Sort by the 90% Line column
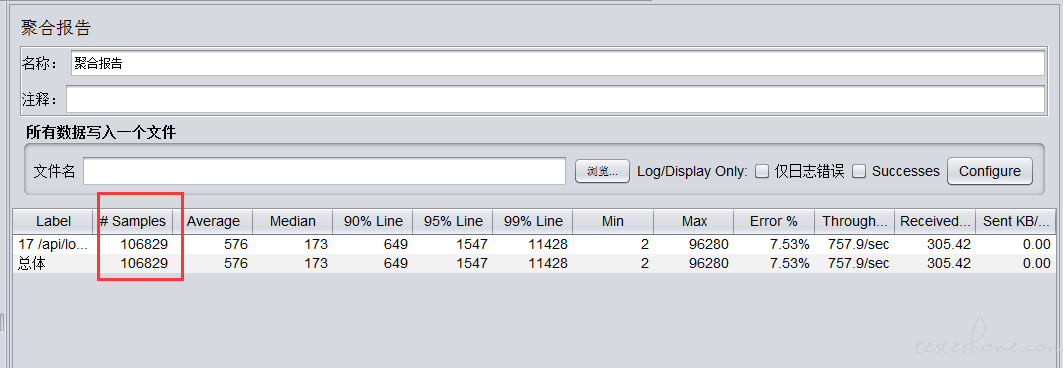Image resolution: width=1063 pixels, height=368 pixels. [x=373, y=221]
